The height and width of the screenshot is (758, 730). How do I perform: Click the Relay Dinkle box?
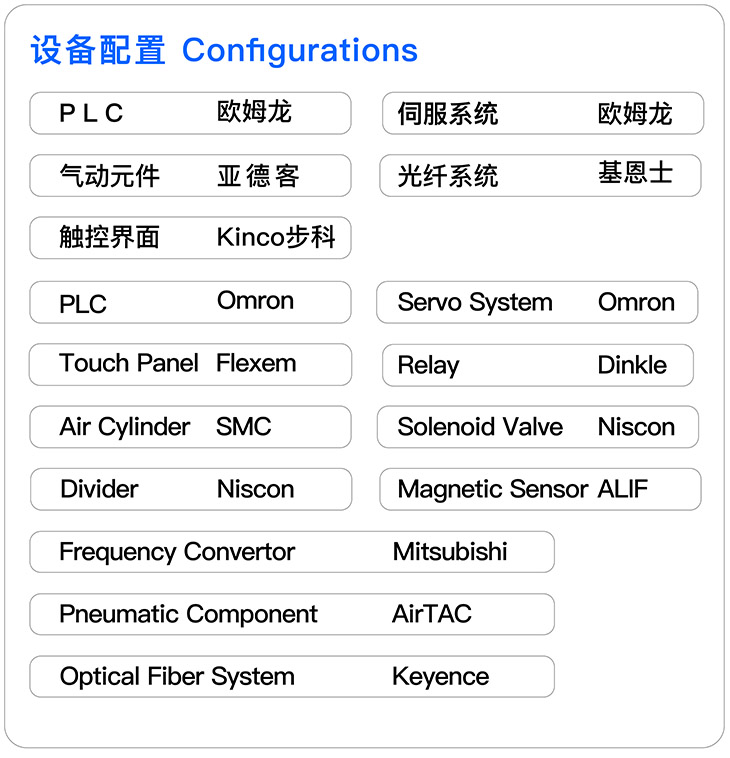tap(537, 365)
